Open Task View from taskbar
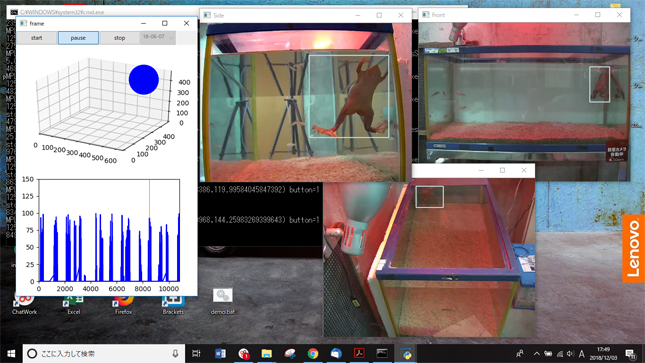Viewport: 645px width, 363px height. (x=197, y=354)
